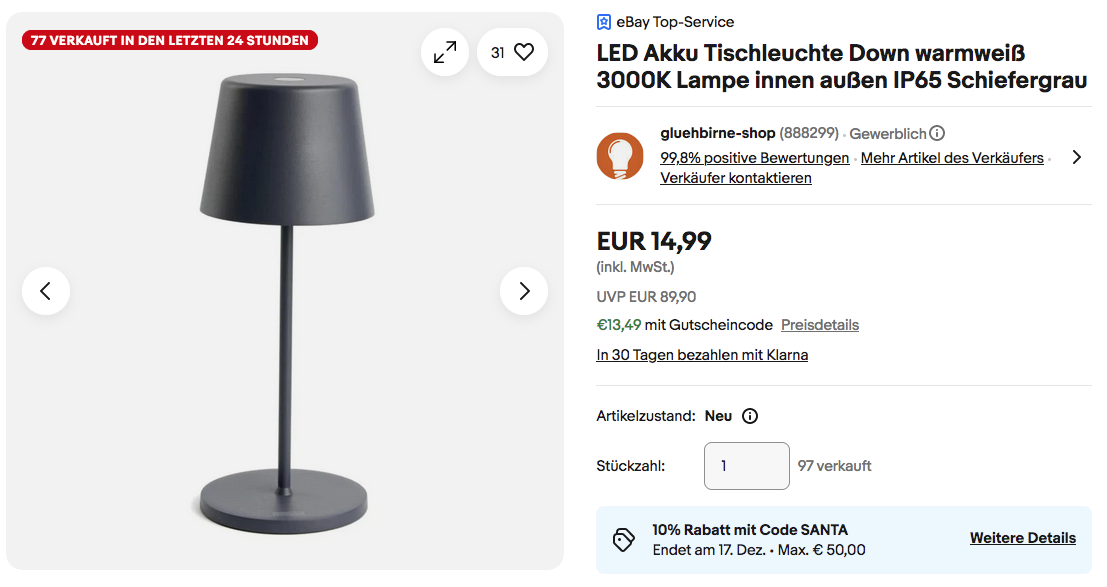Click the coupon tag icon
The image size is (1107, 587).
point(624,539)
